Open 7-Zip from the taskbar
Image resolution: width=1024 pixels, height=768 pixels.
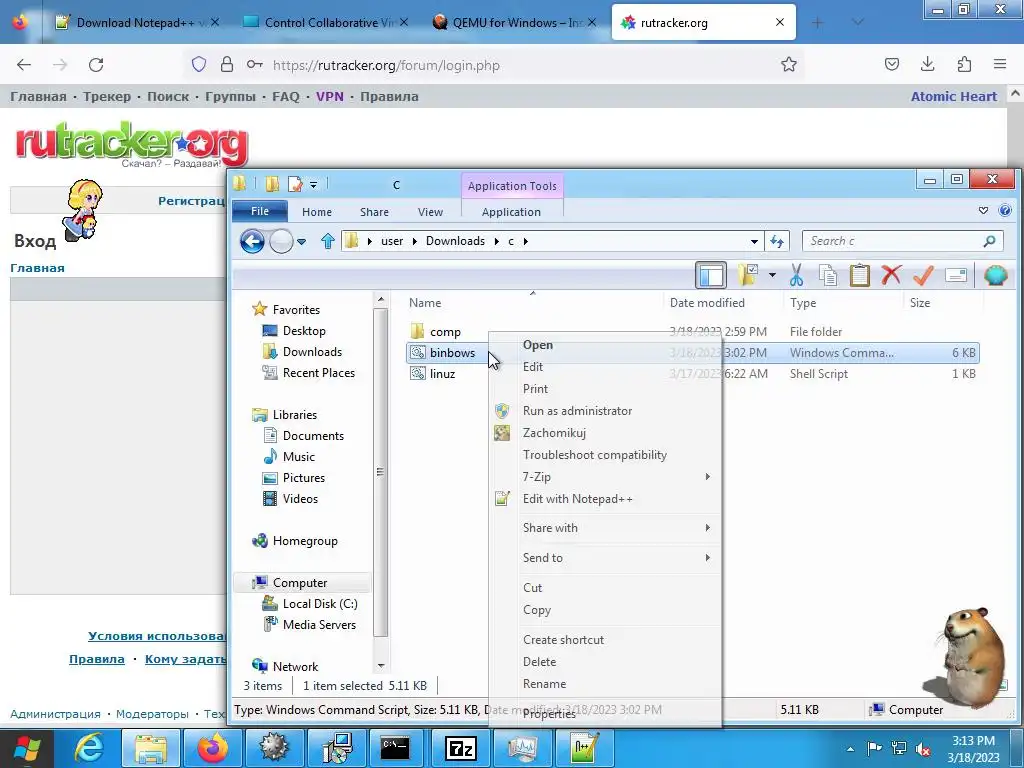click(461, 748)
